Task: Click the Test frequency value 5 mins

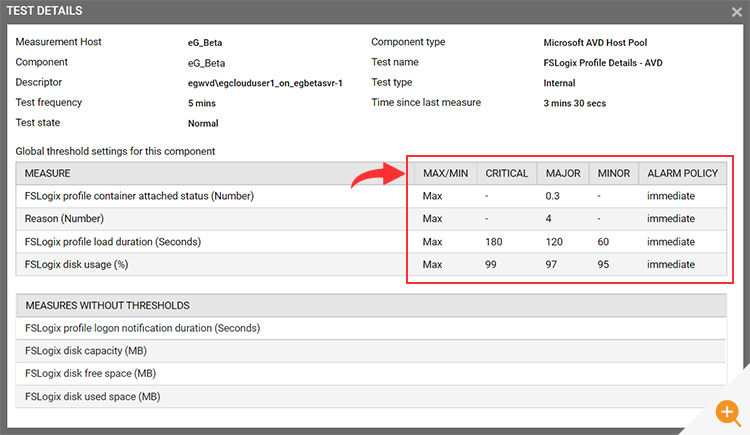Action: (202, 103)
